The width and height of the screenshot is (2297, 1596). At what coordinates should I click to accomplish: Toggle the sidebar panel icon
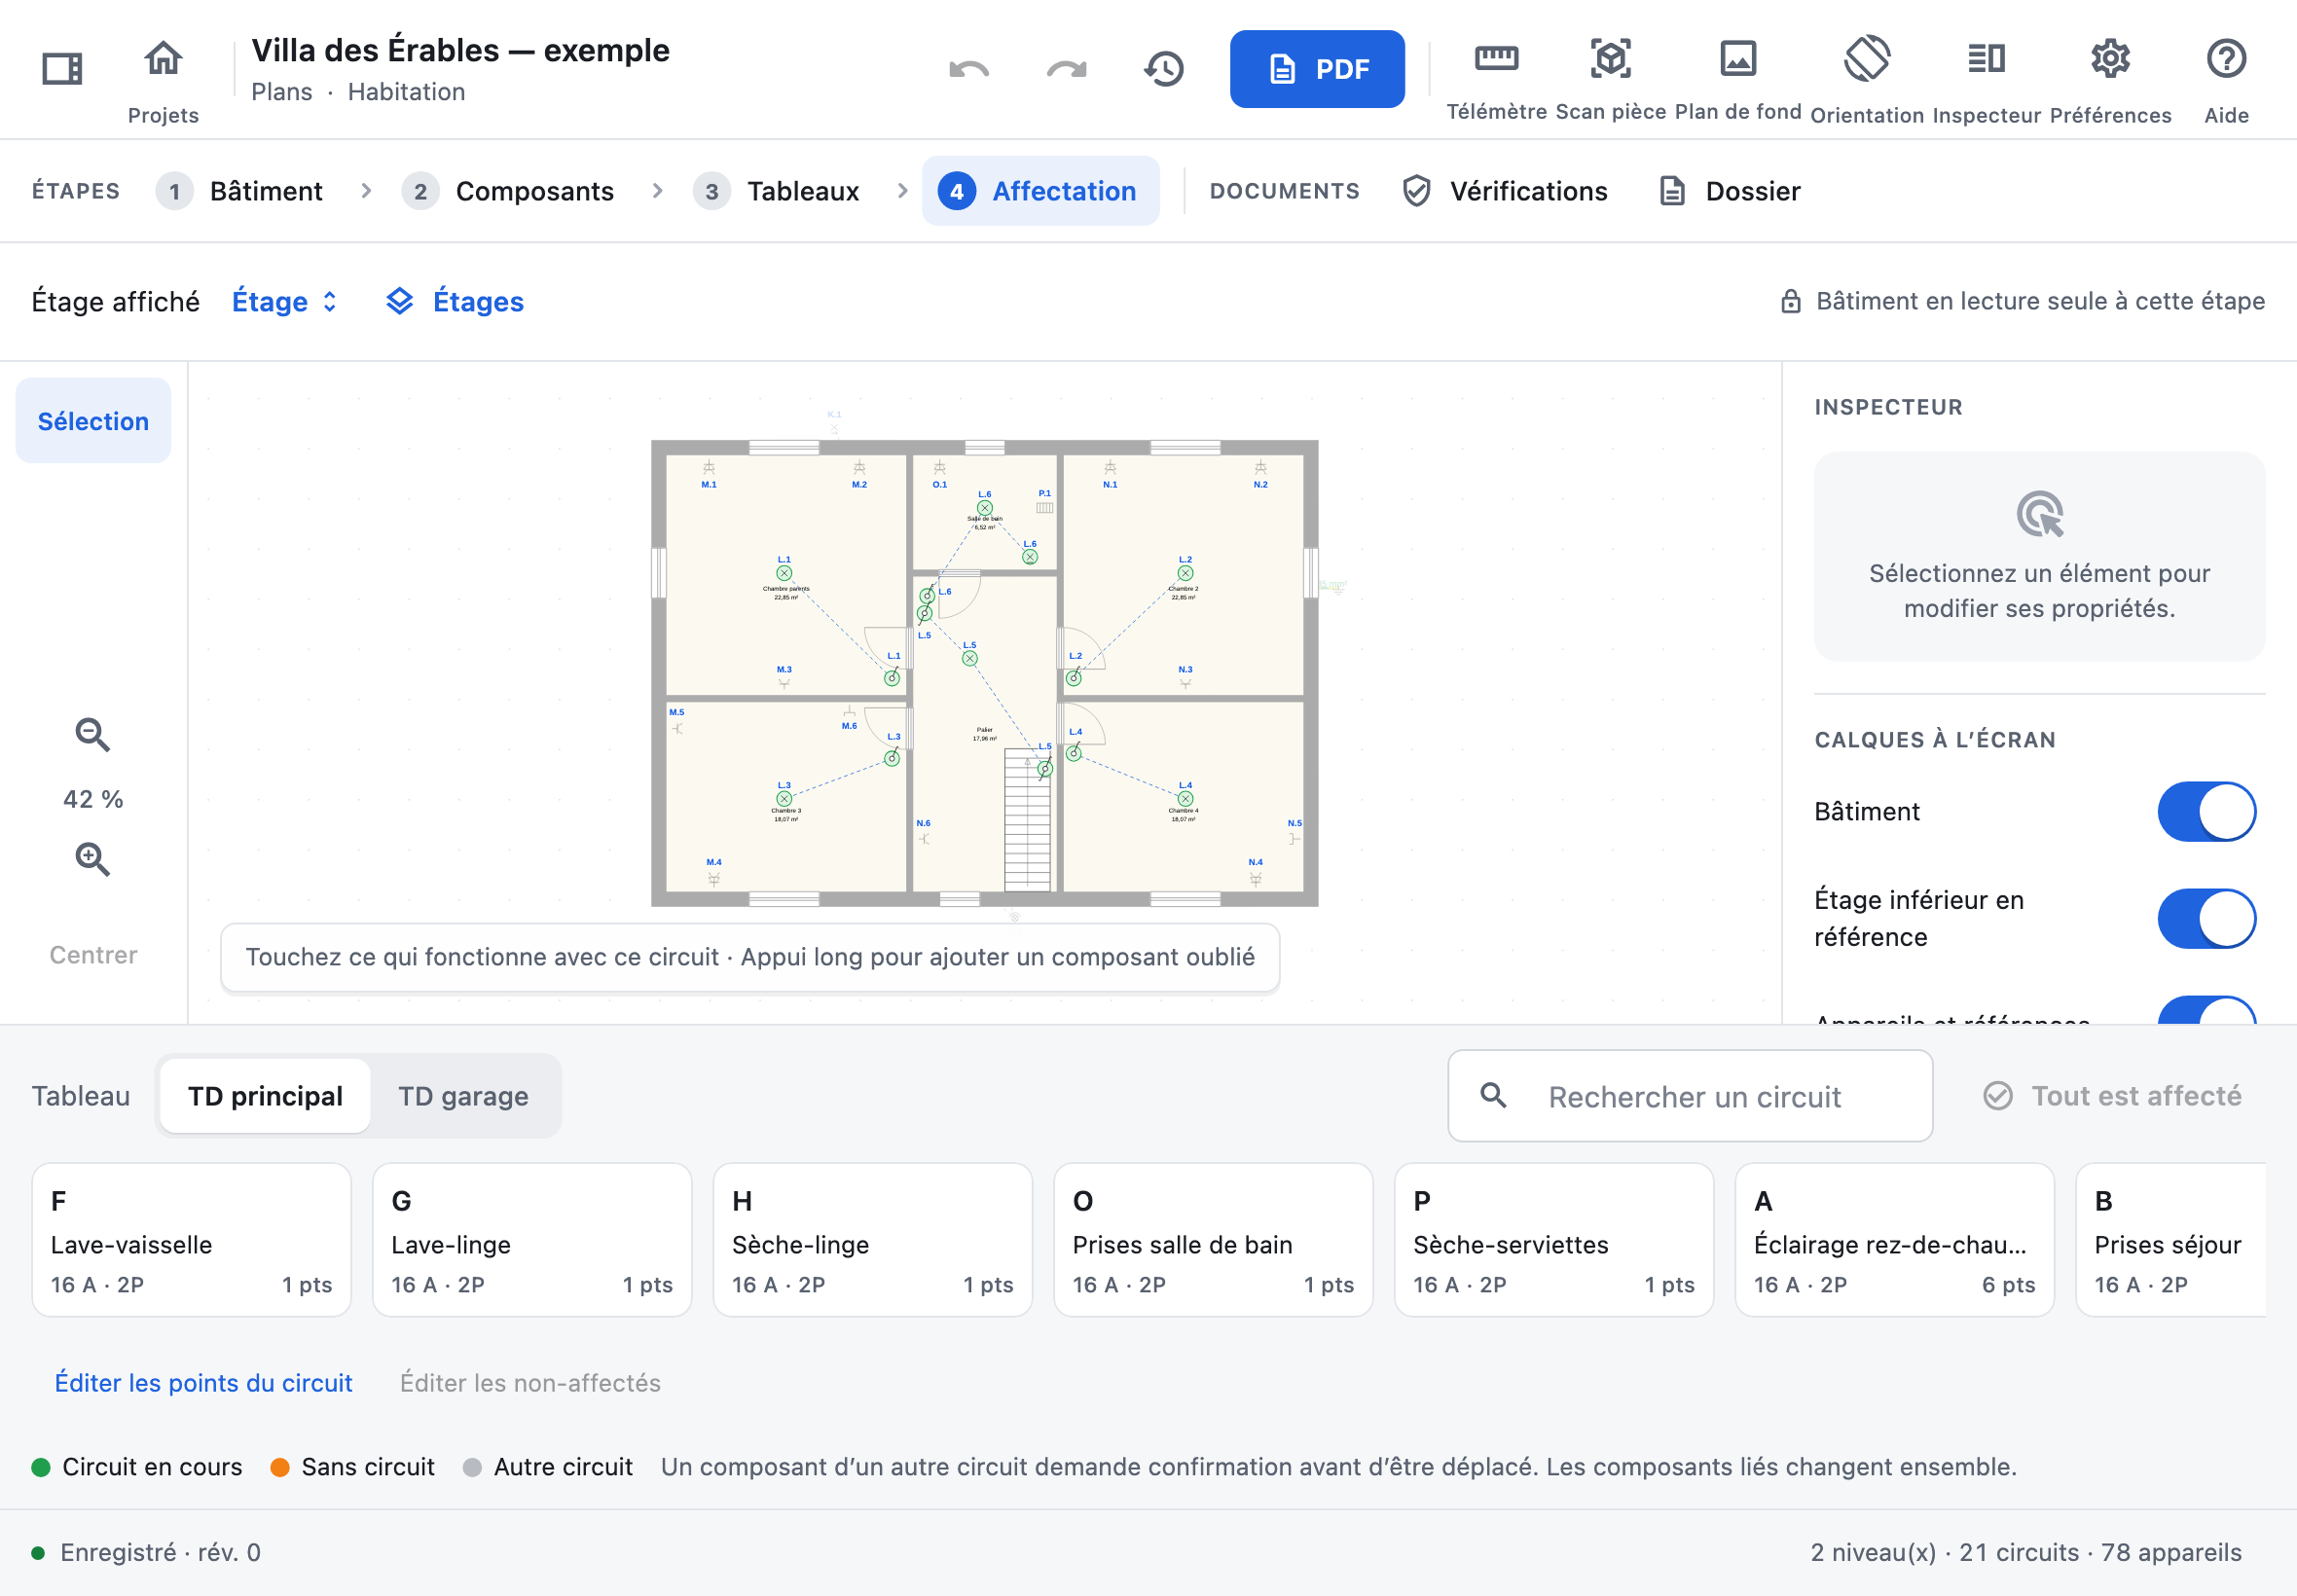click(62, 69)
